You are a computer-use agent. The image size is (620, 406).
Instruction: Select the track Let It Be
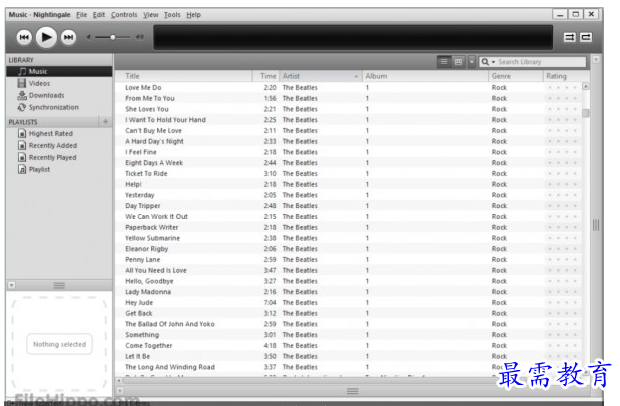pos(349,356)
